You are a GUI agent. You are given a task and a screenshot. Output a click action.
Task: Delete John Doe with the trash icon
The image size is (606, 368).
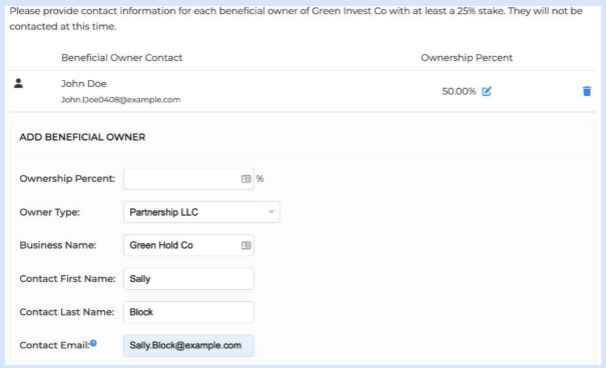(587, 91)
